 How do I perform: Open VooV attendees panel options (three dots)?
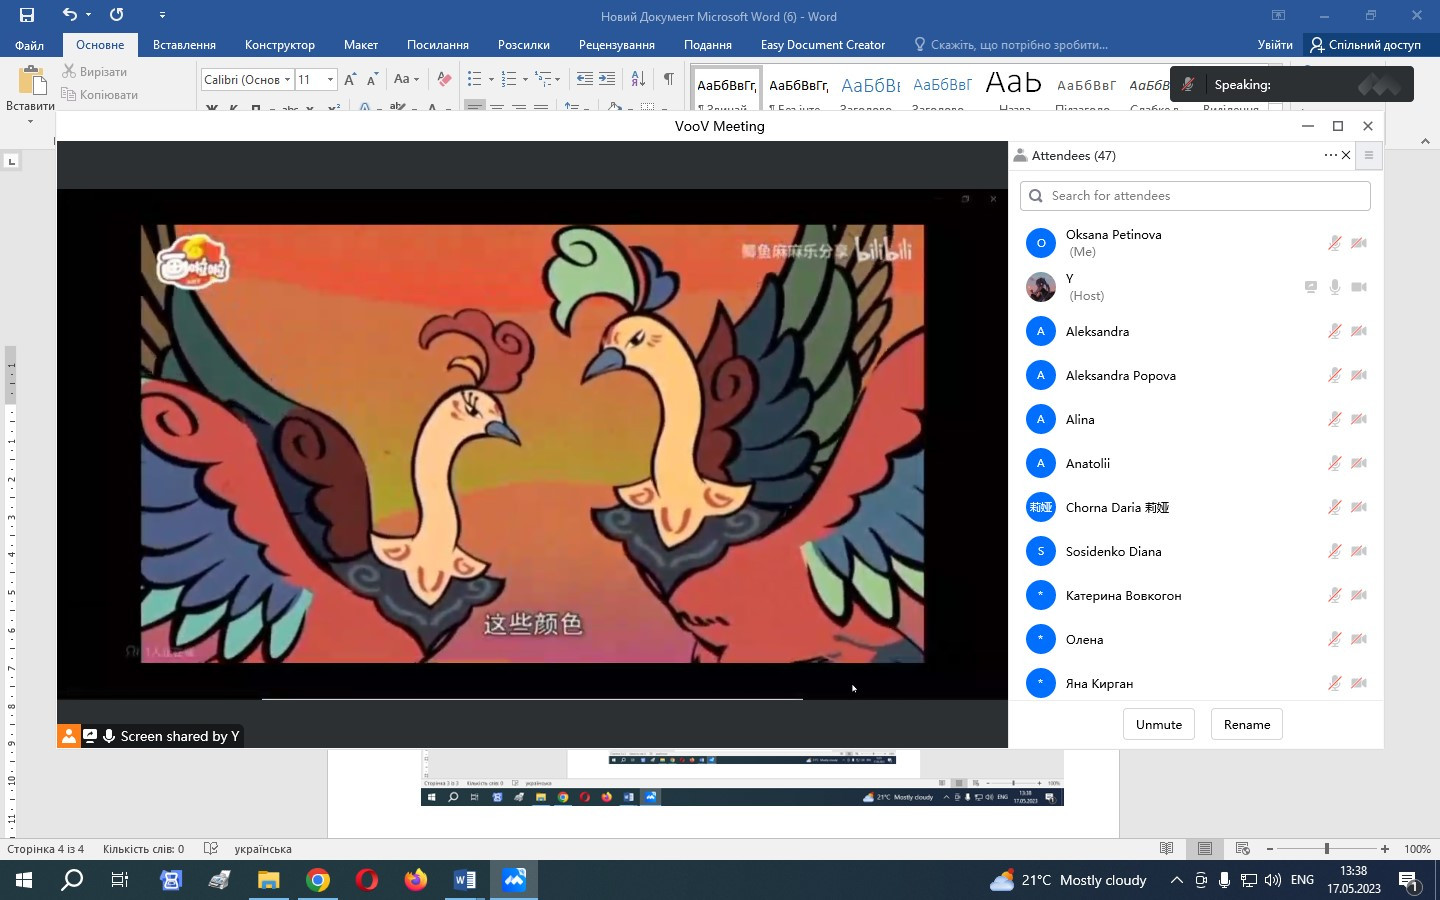pyautogui.click(x=1330, y=155)
